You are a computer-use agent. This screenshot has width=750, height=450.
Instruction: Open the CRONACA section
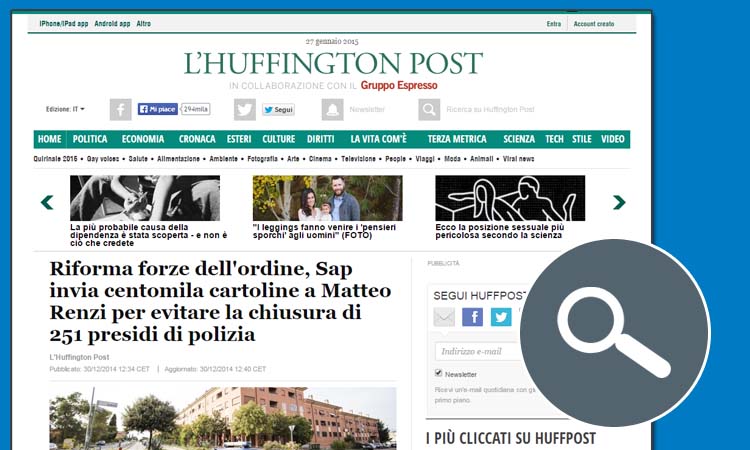pyautogui.click(x=197, y=139)
